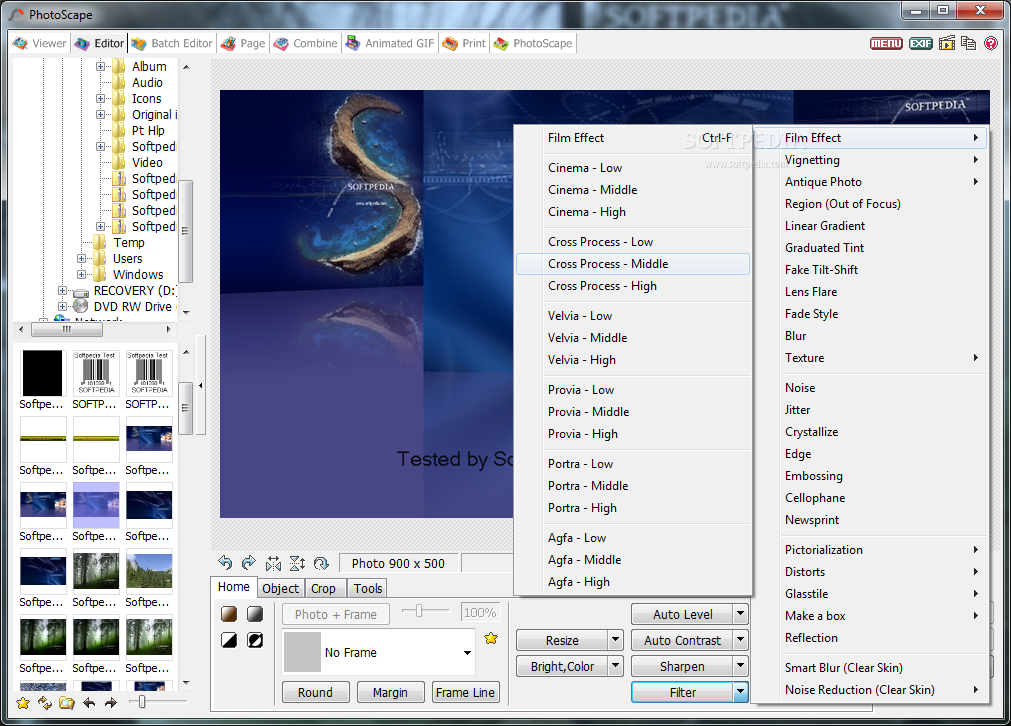Viewport: 1011px width, 726px height.
Task: Click the Round button
Action: (x=315, y=692)
